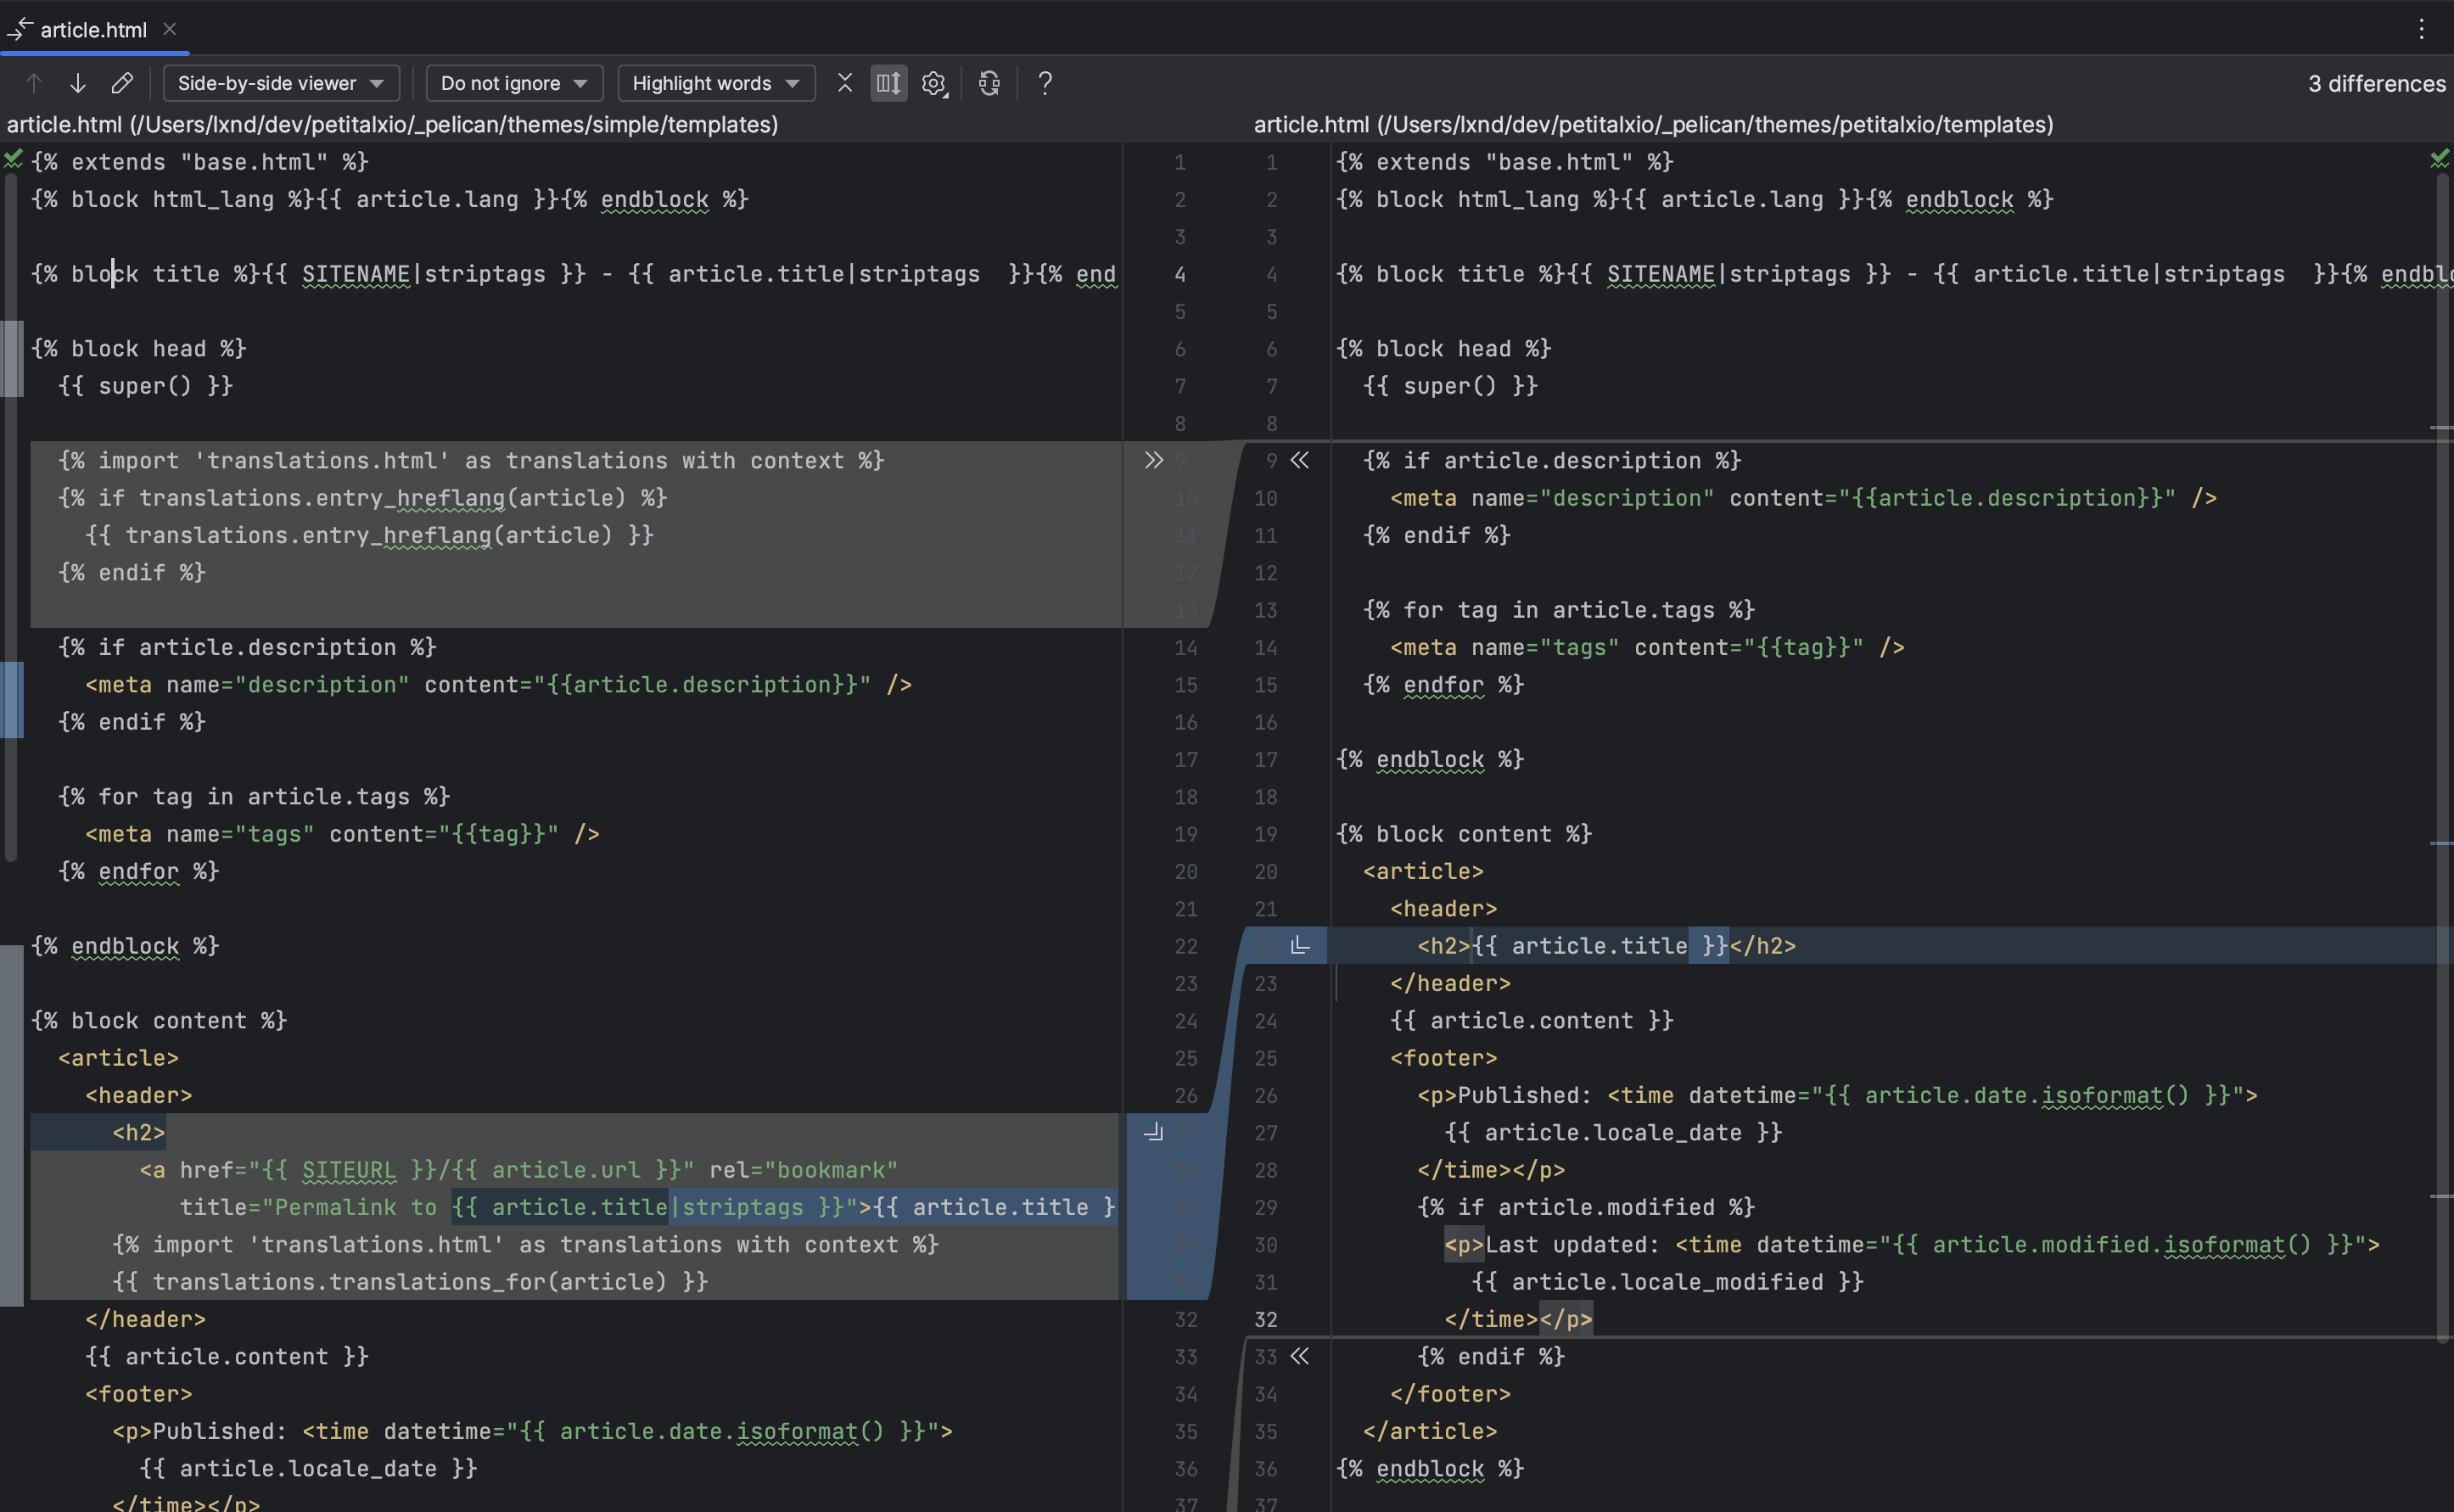Viewport: 2454px width, 1512px height.
Task: Apply left change with >> arrow at line 9
Action: coord(1154,460)
